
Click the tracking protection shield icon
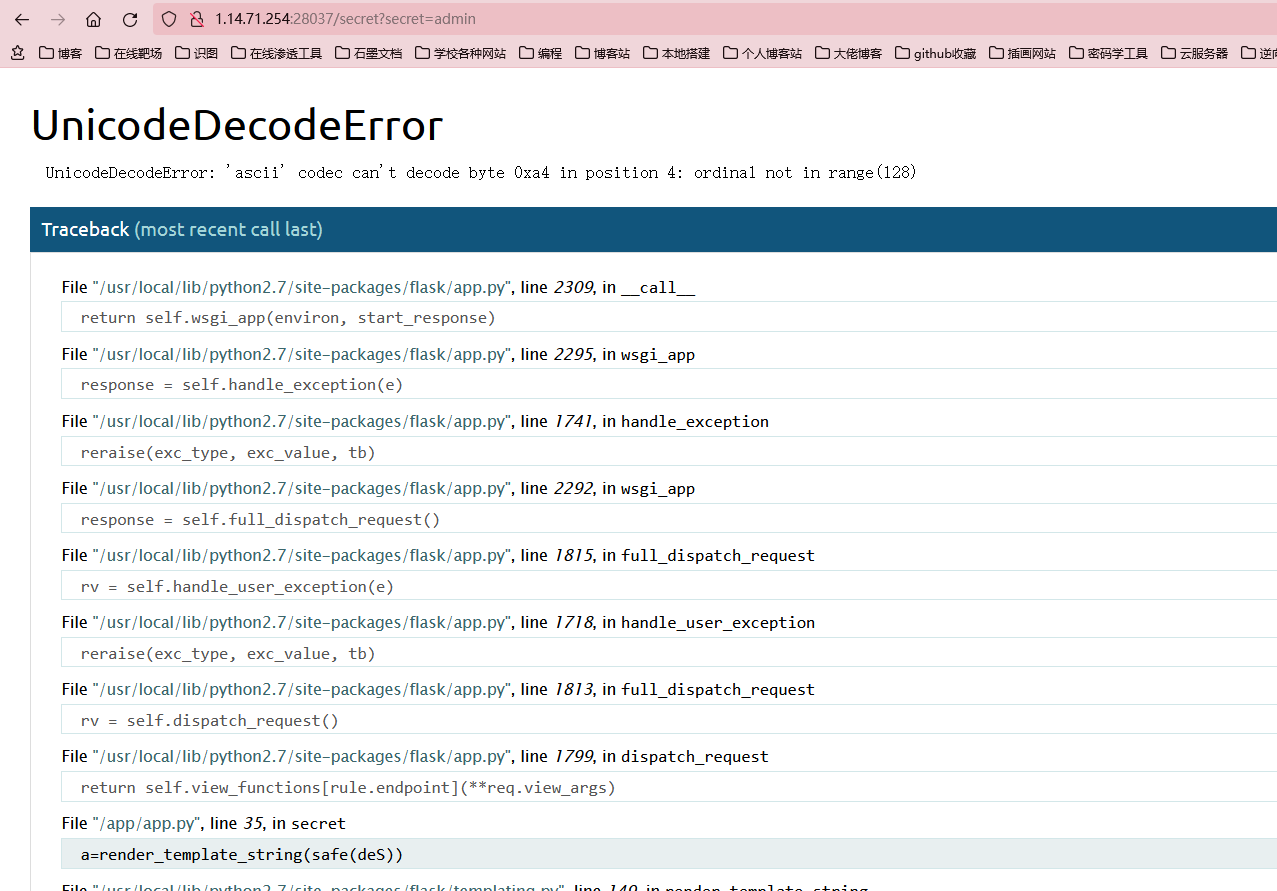tap(169, 19)
